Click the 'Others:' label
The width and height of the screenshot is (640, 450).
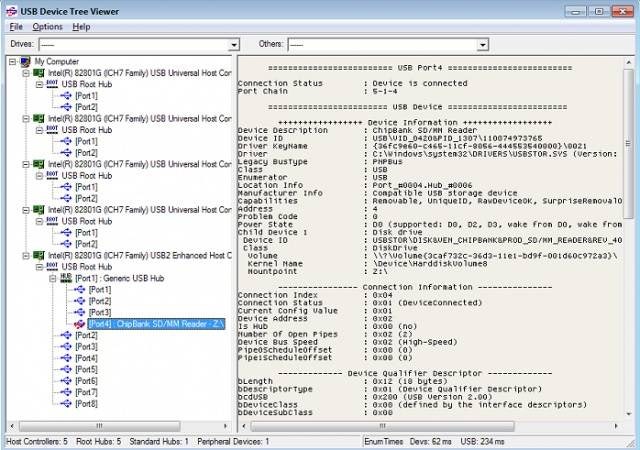coord(271,44)
